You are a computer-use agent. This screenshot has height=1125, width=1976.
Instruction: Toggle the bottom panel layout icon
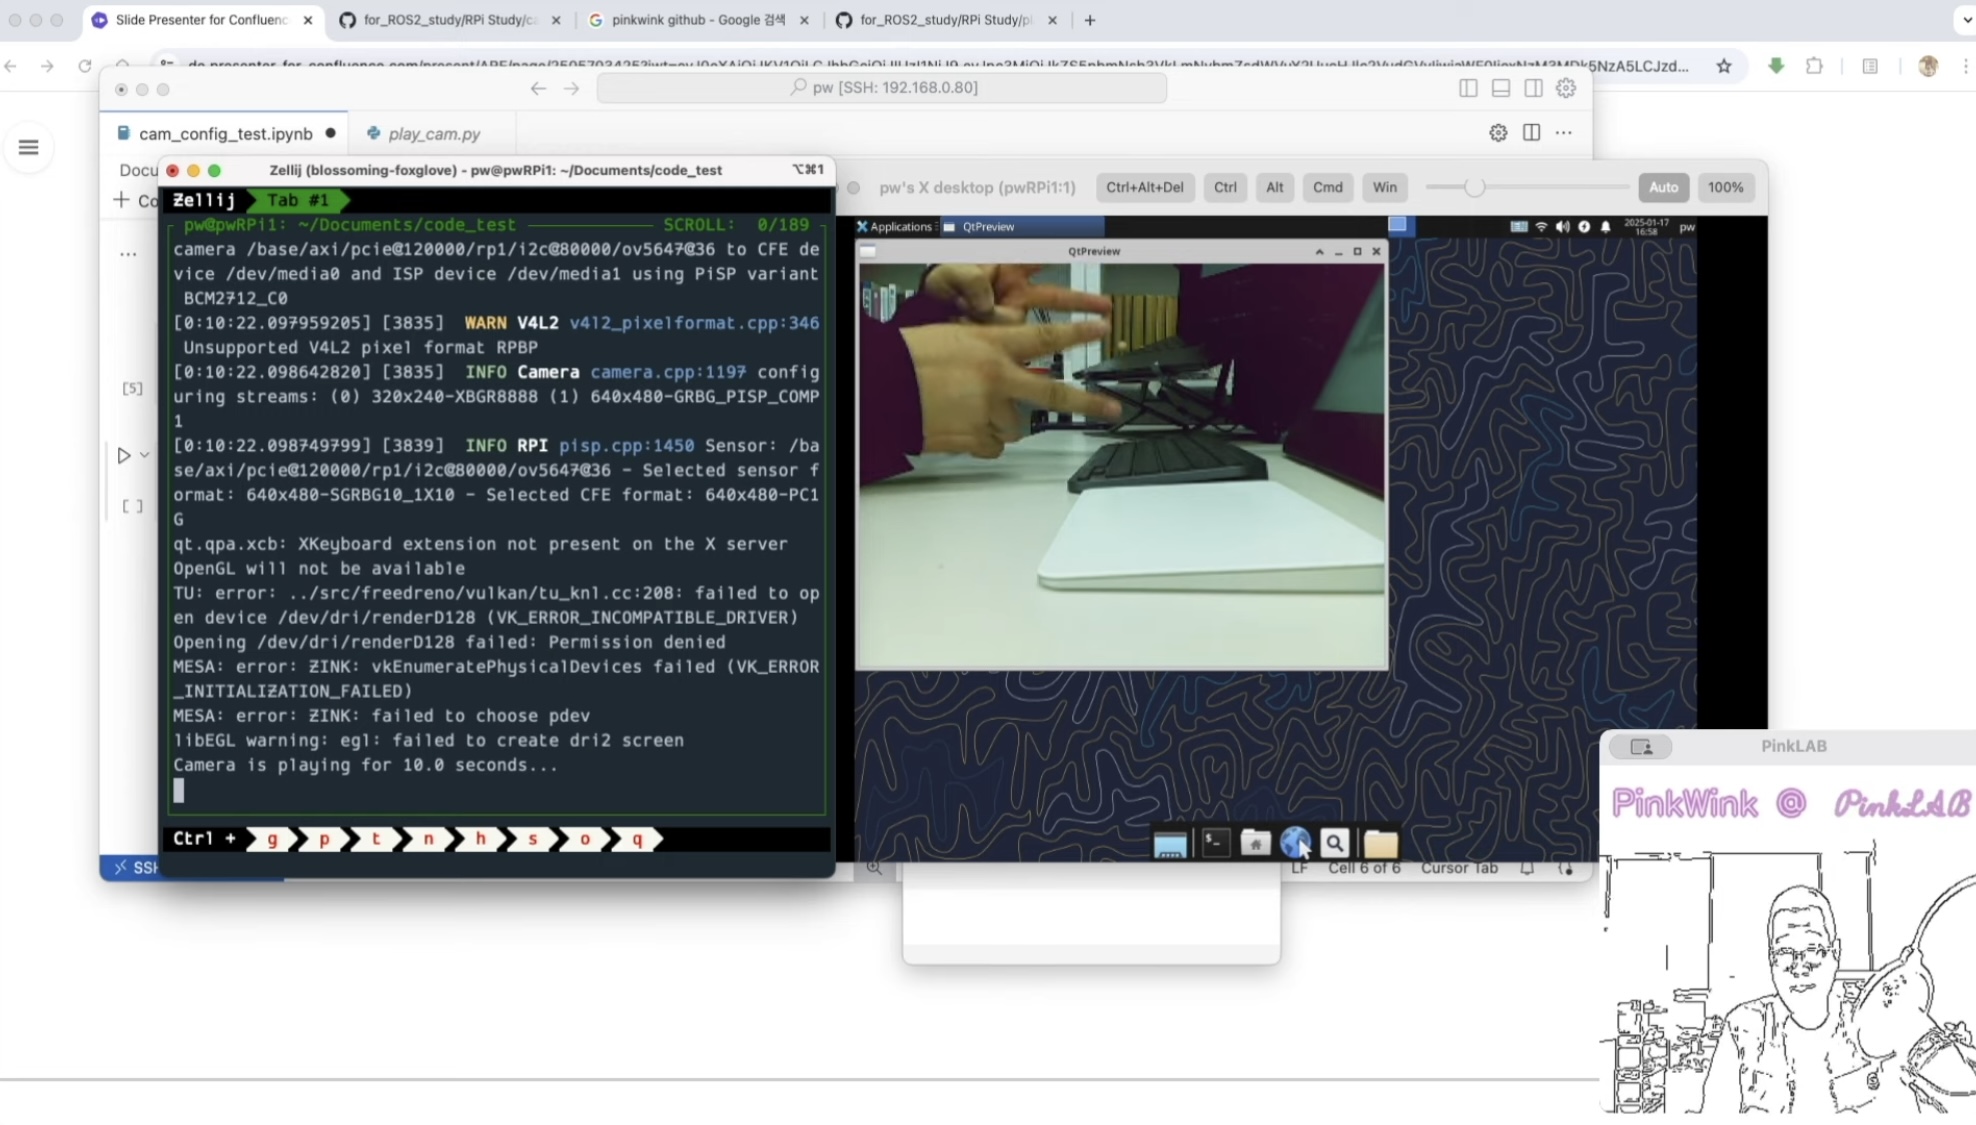coord(1500,88)
